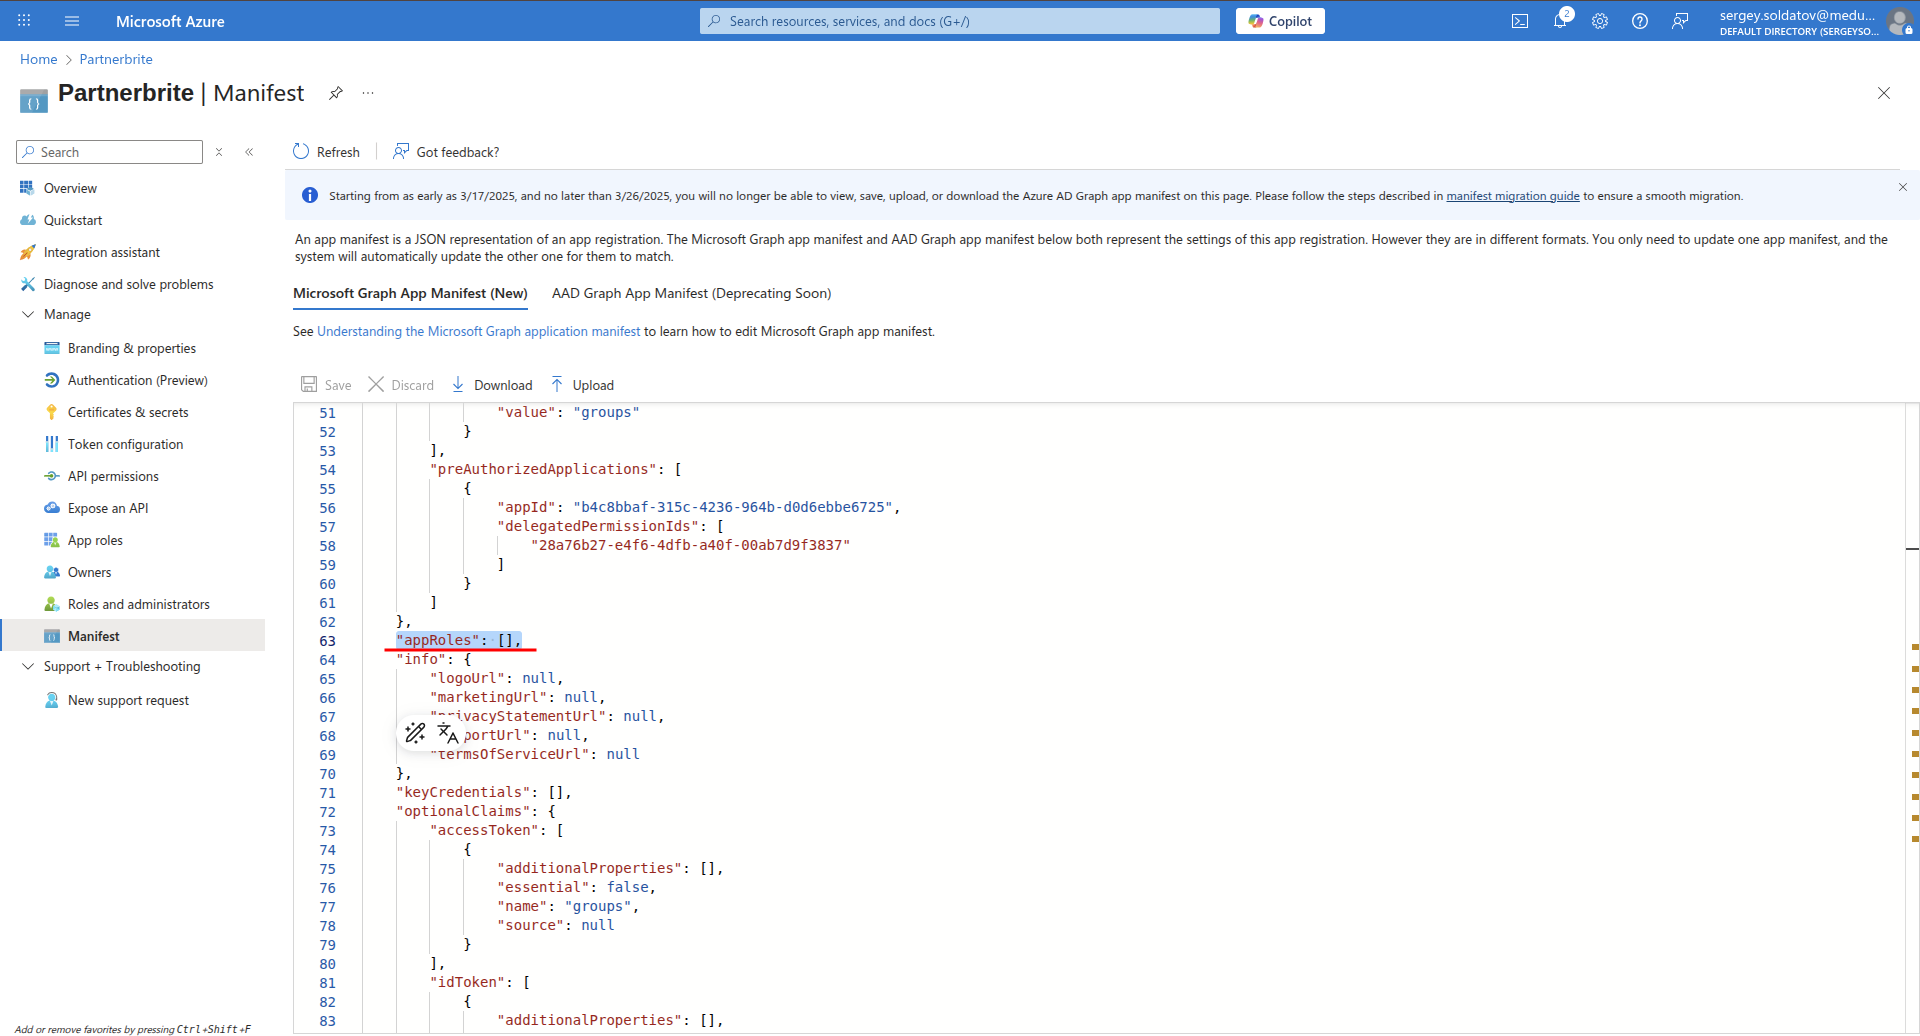Go to the Partnerbrite breadcrumb
Screen dimensions: 1920x1036
click(116, 59)
